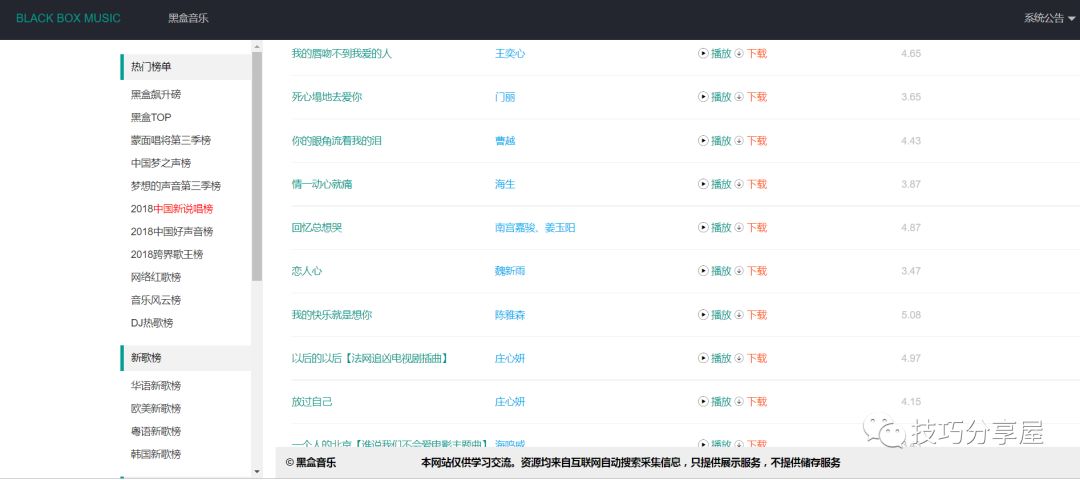Open artist link 海生
The height and width of the screenshot is (480, 1080).
[505, 184]
